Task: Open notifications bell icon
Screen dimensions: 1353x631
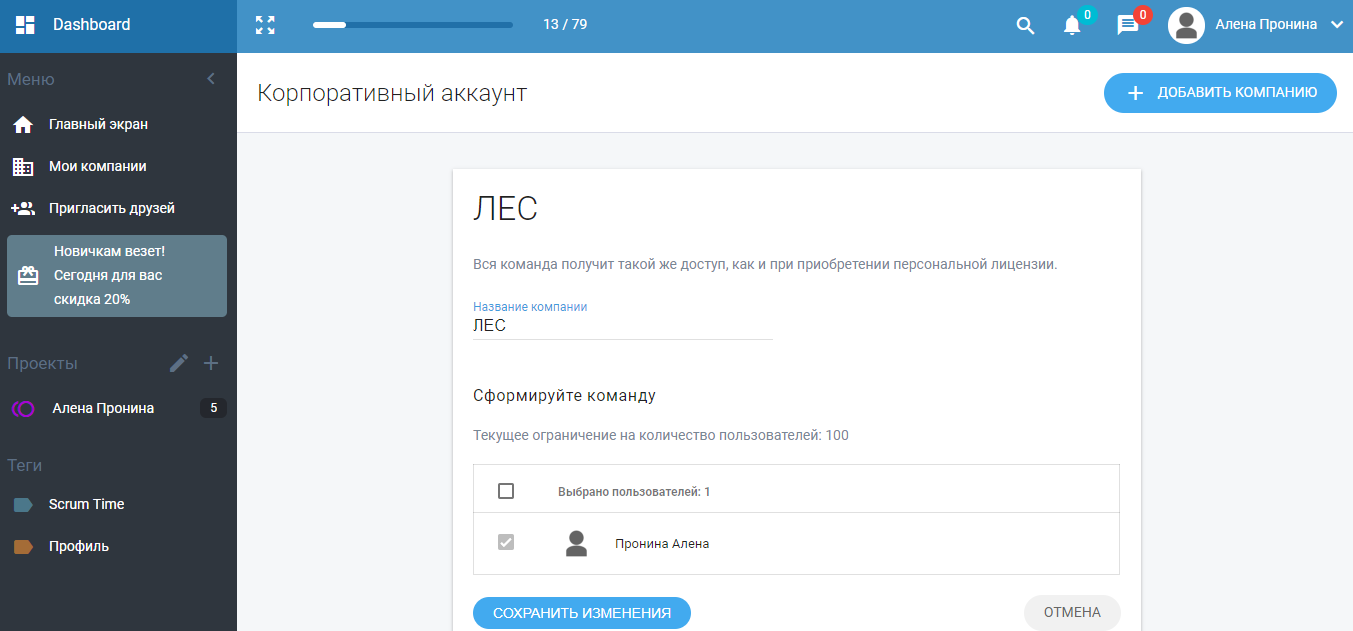Action: click(x=1072, y=26)
